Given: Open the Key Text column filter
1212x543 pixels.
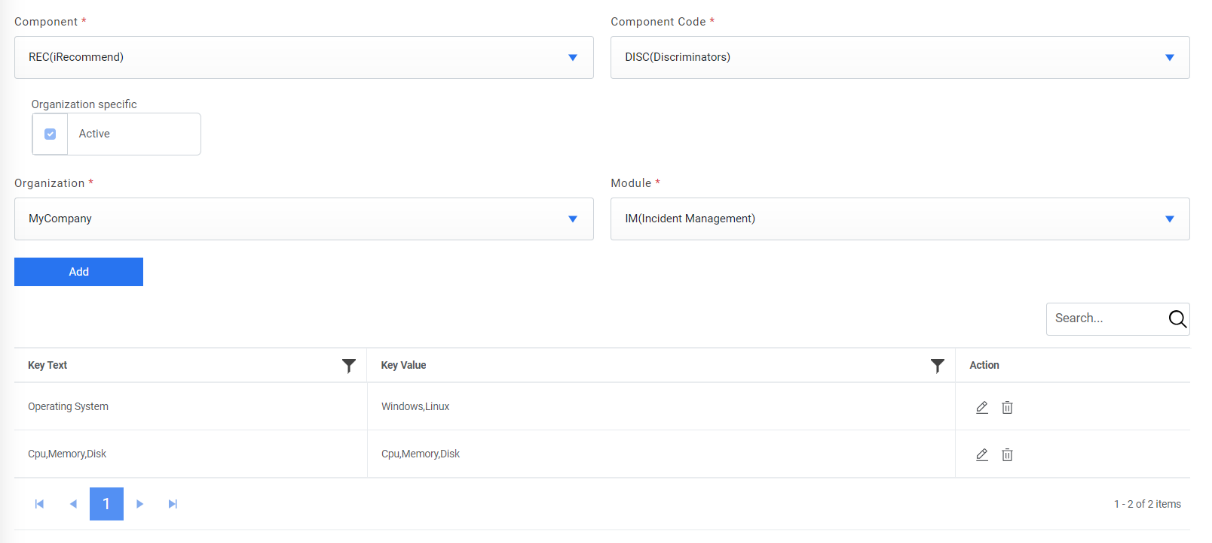Looking at the screenshot, I should (348, 366).
